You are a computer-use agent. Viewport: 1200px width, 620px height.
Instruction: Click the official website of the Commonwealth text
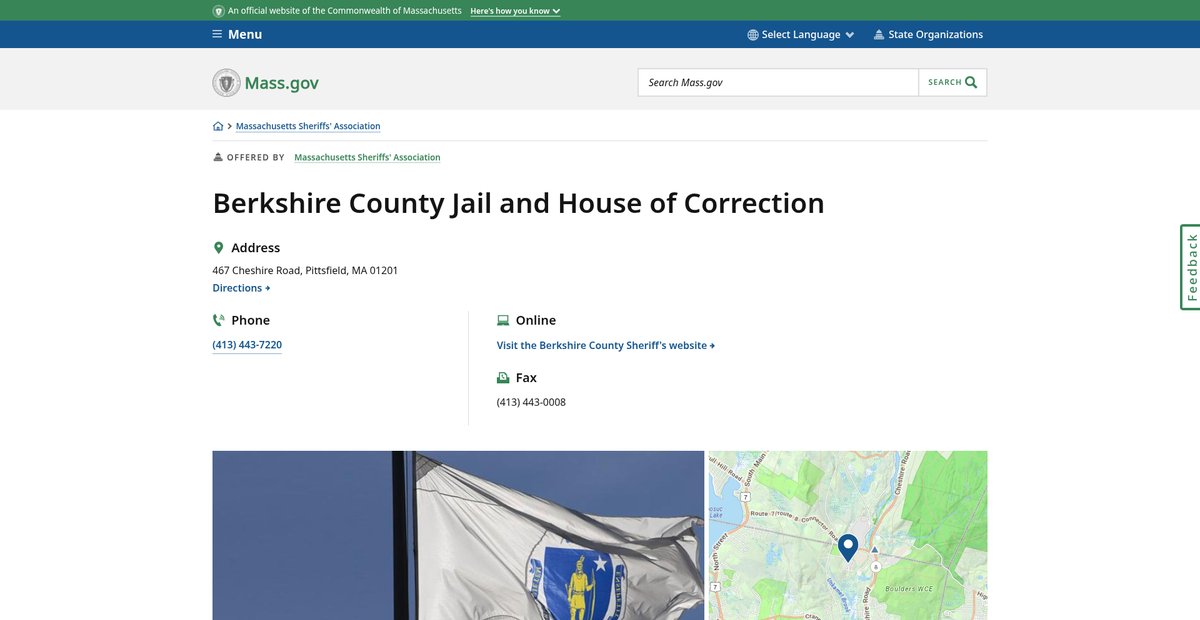pyautogui.click(x=345, y=11)
